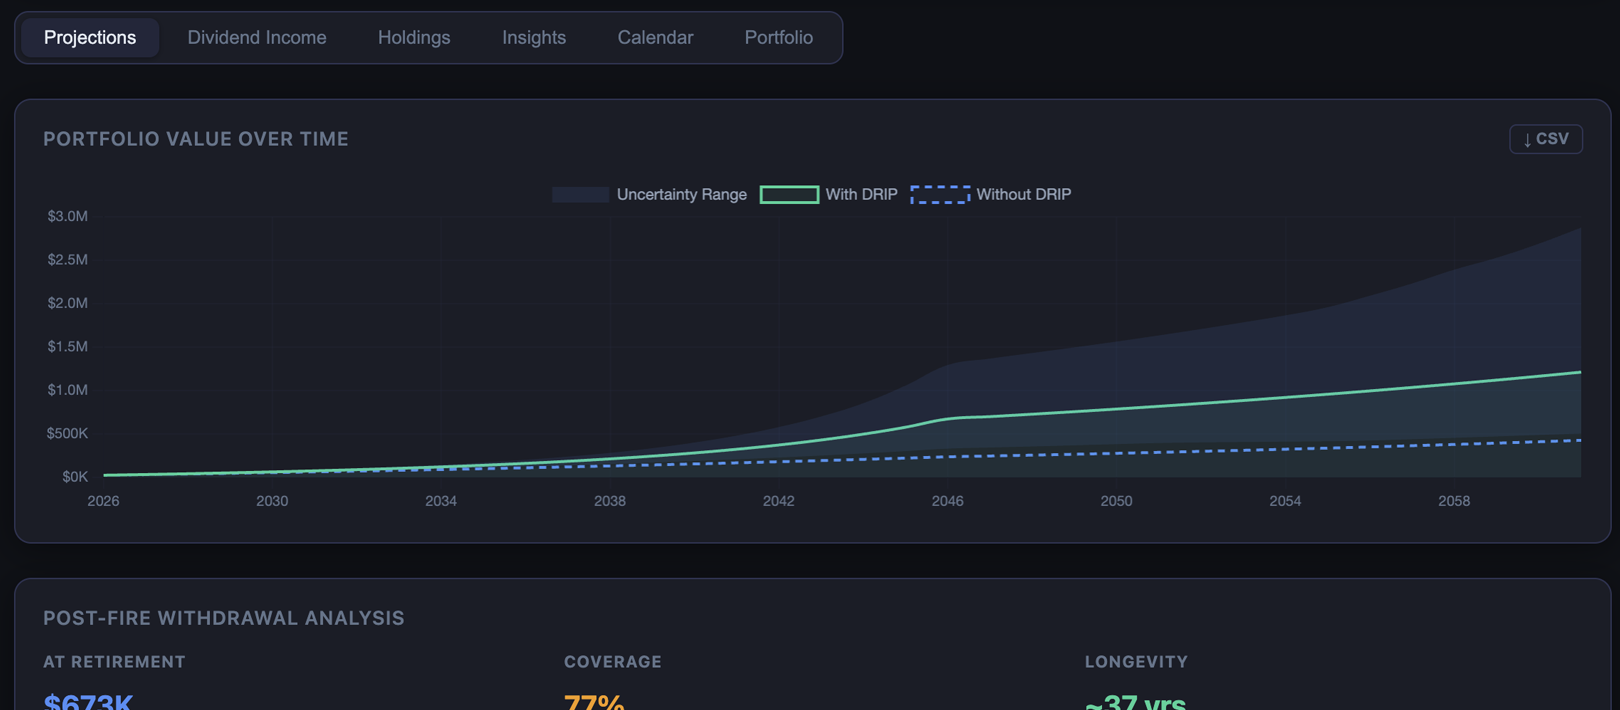The image size is (1620, 710).
Task: Click the ~37 yrs longevity value
Action: pyautogui.click(x=1135, y=702)
